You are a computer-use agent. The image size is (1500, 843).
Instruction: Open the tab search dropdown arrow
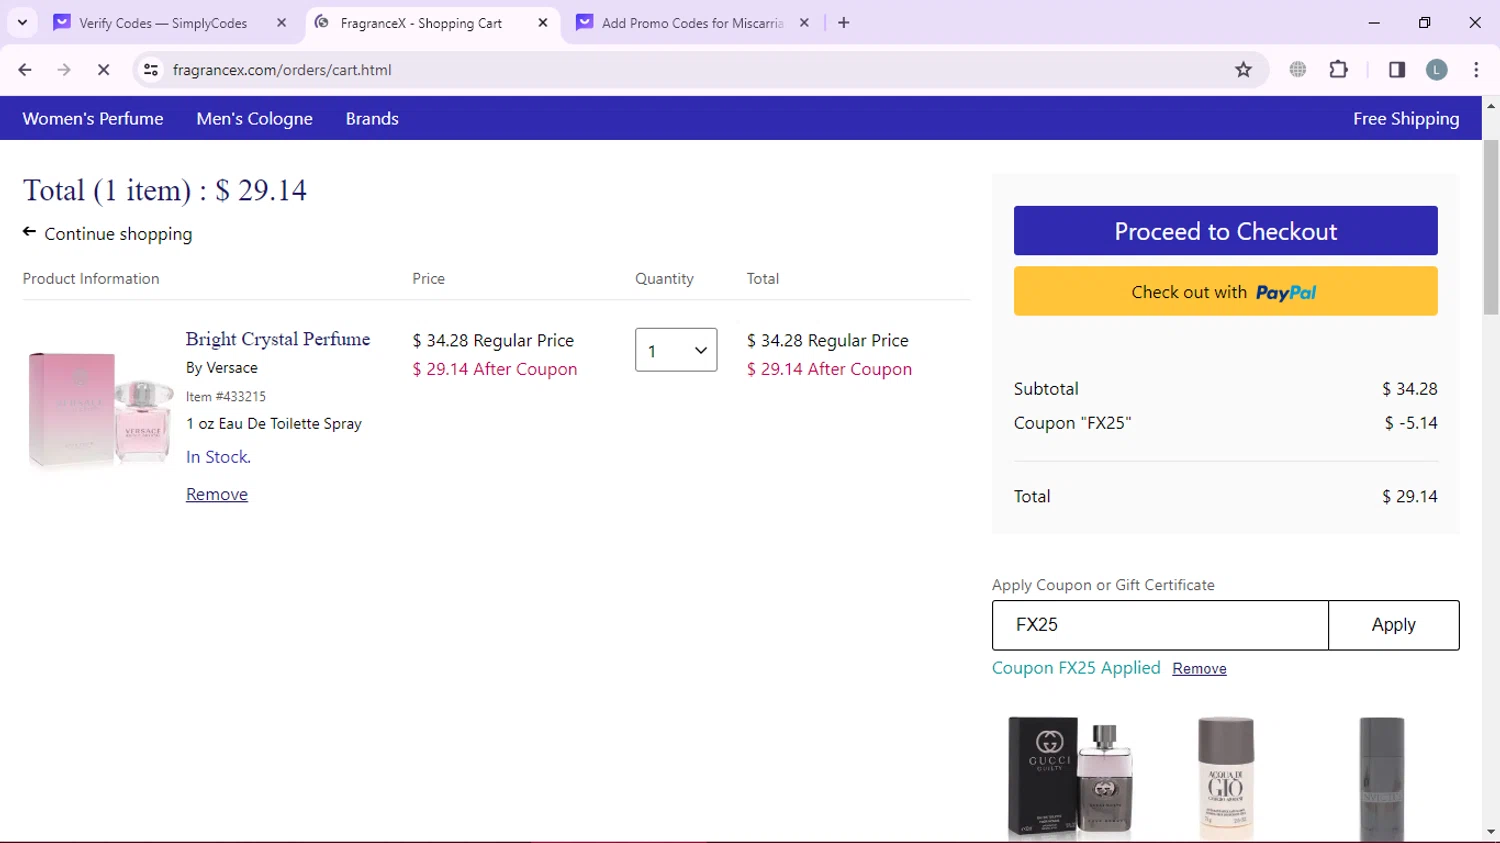coord(22,22)
